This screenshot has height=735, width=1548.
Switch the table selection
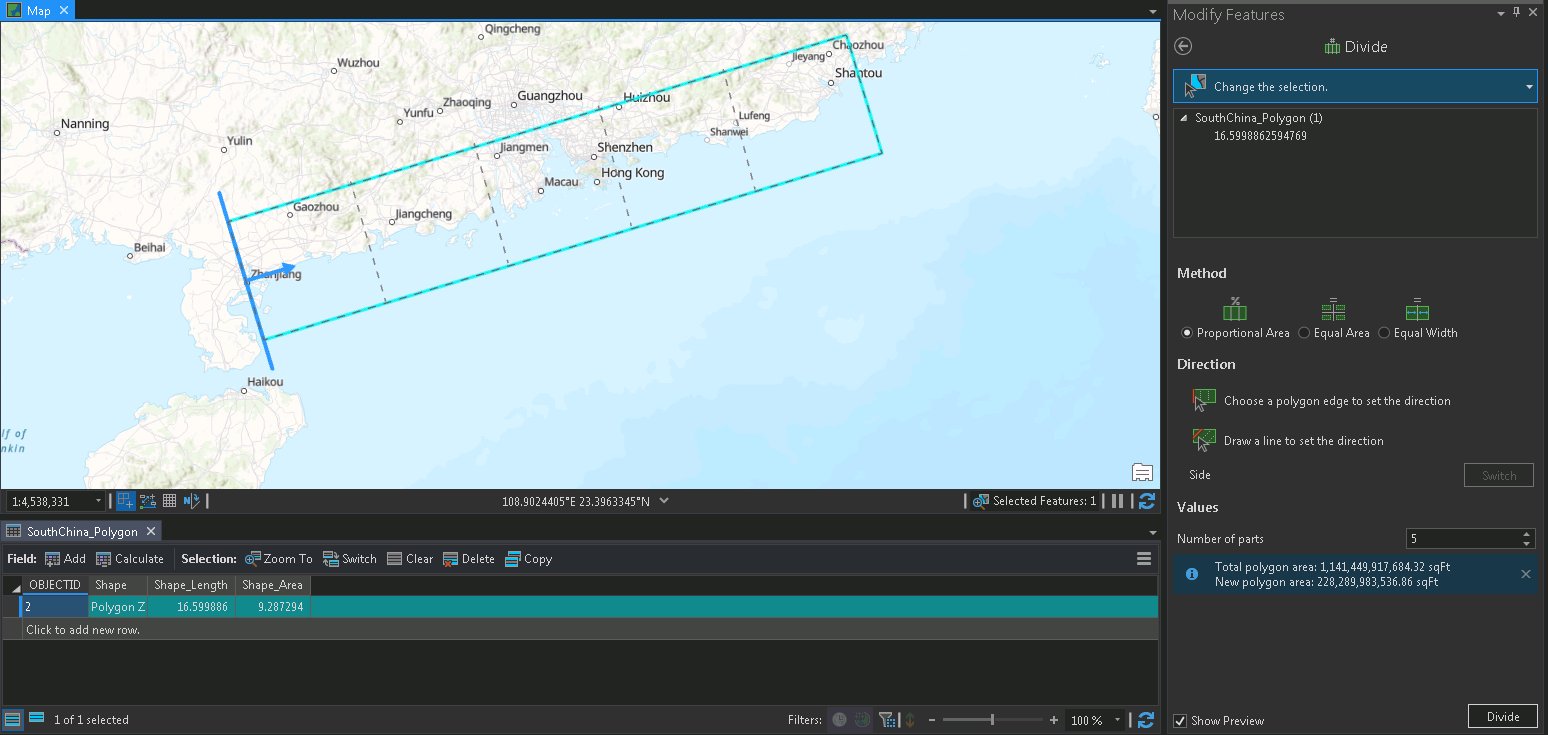pyautogui.click(x=350, y=559)
